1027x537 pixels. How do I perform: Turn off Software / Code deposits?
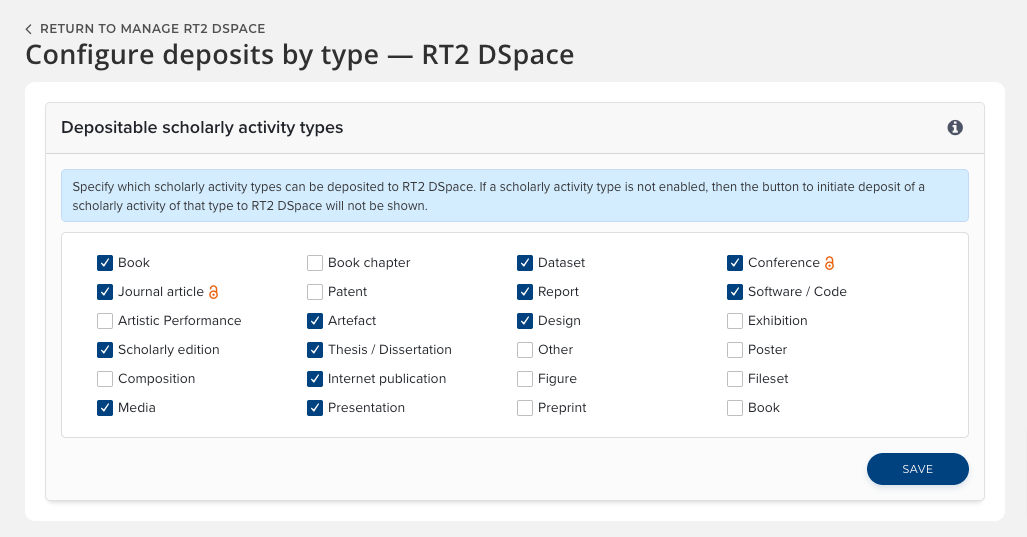tap(735, 292)
